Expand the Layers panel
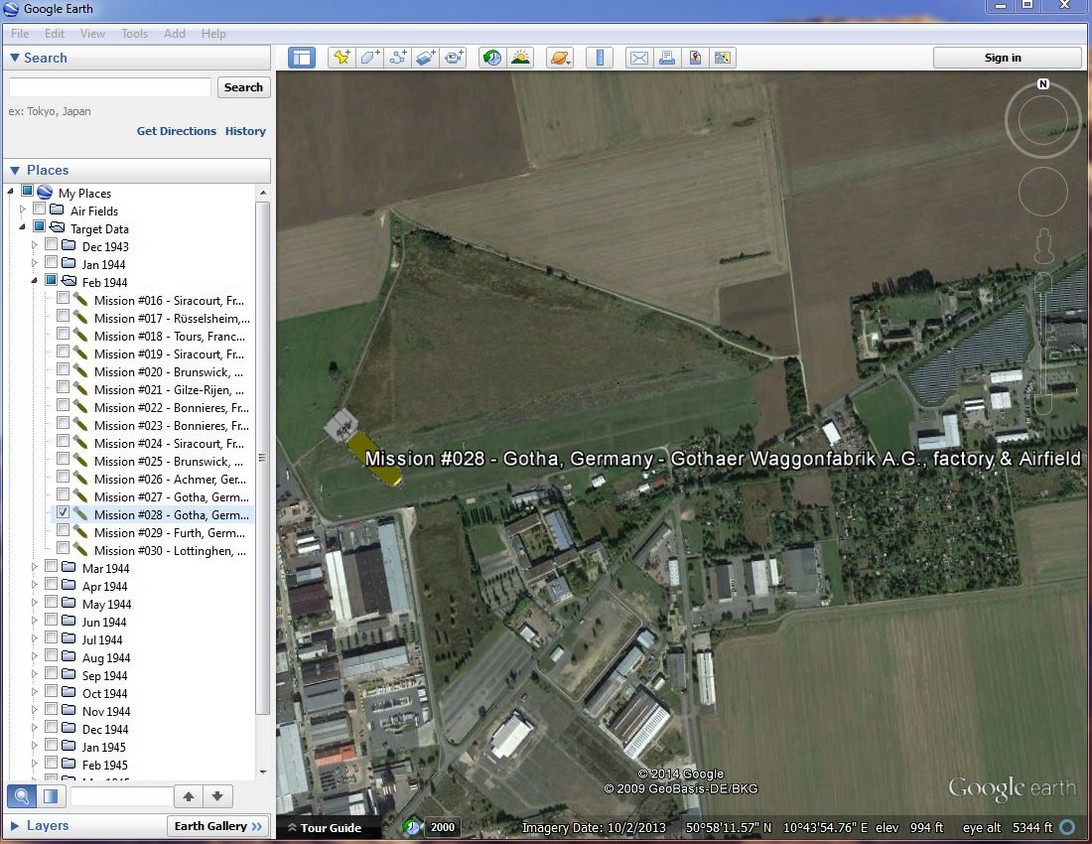The width and height of the screenshot is (1092, 844). (15, 826)
